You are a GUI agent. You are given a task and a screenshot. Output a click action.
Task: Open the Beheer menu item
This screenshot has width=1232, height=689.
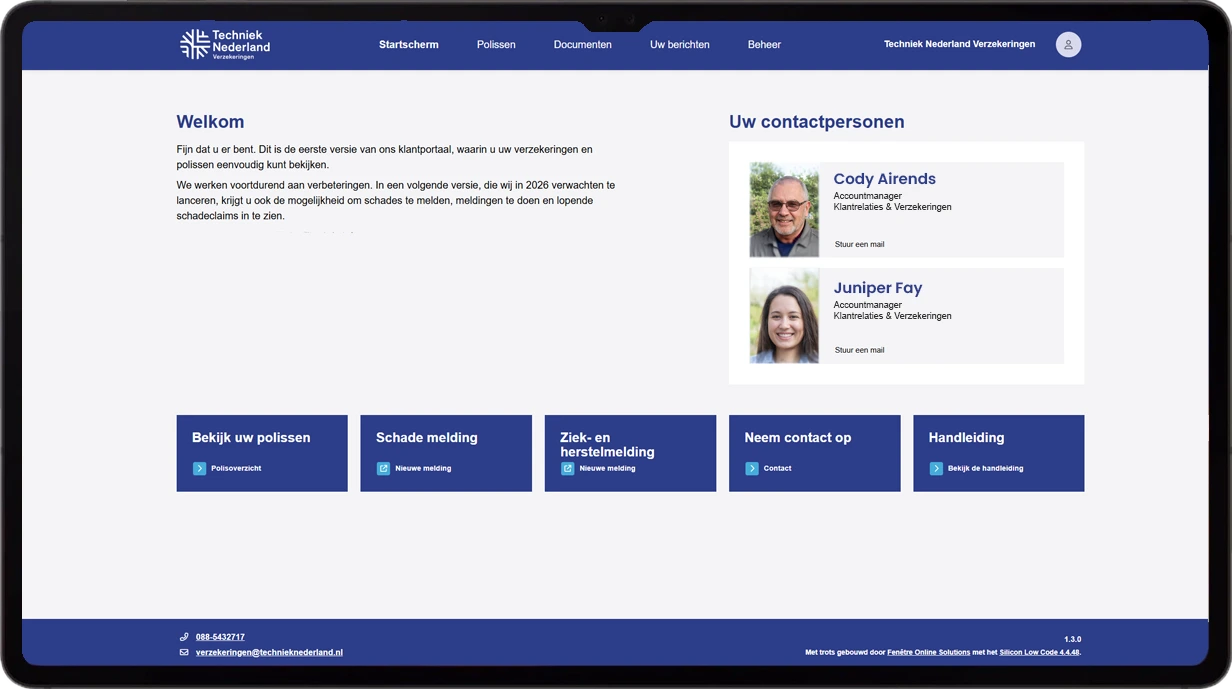click(764, 45)
